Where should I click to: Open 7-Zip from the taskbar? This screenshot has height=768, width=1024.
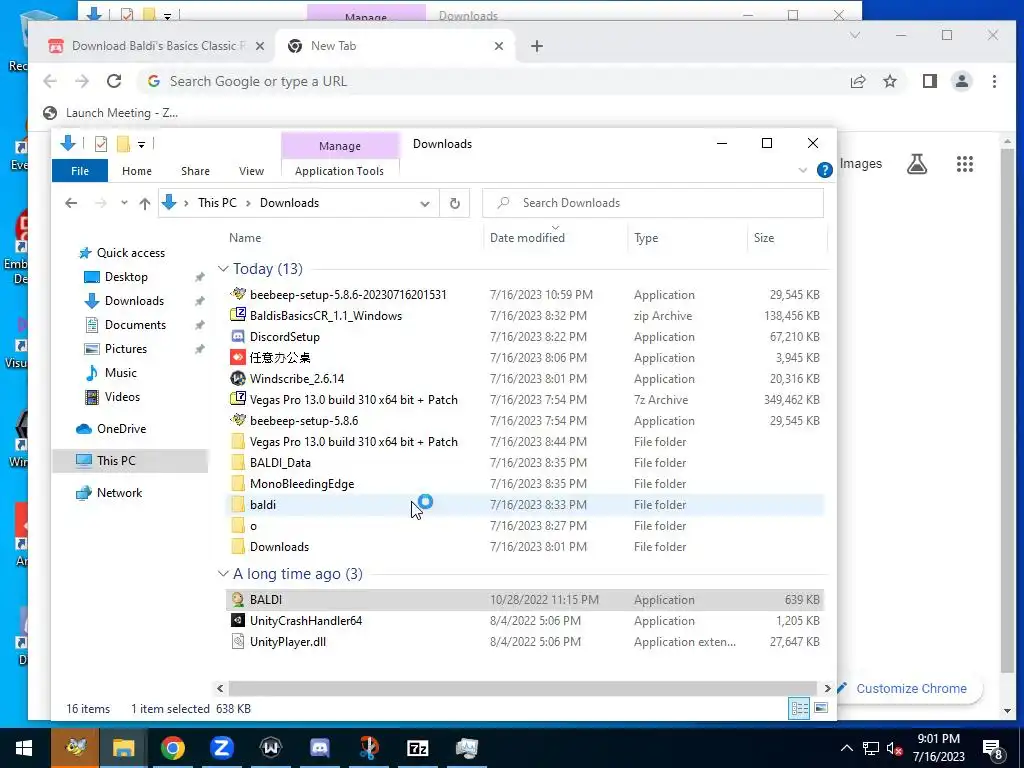(417, 748)
